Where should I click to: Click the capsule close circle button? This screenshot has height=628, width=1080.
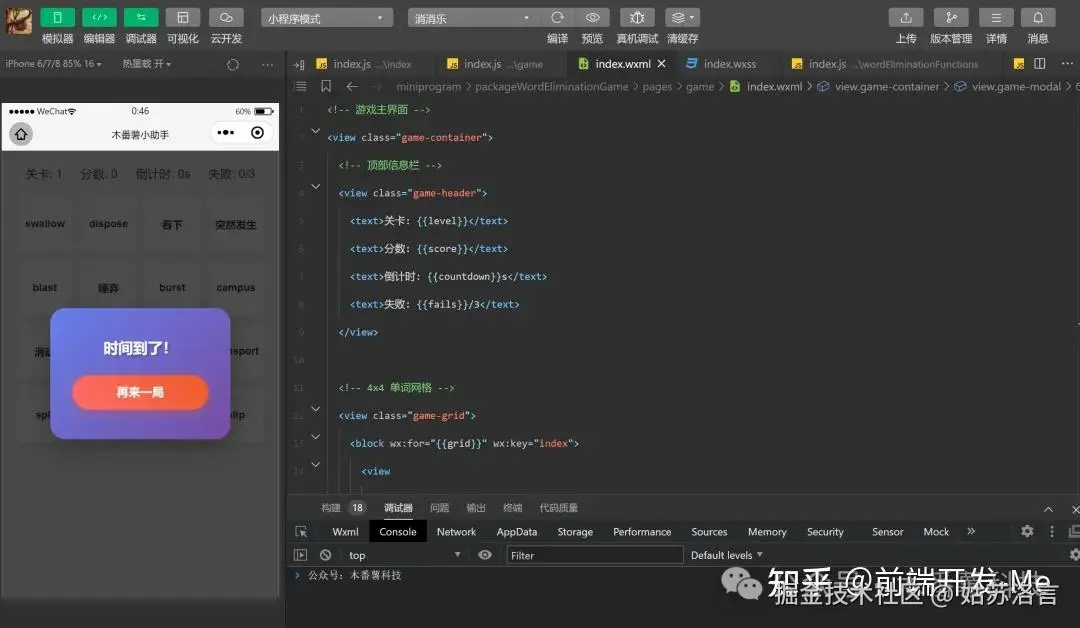click(258, 132)
